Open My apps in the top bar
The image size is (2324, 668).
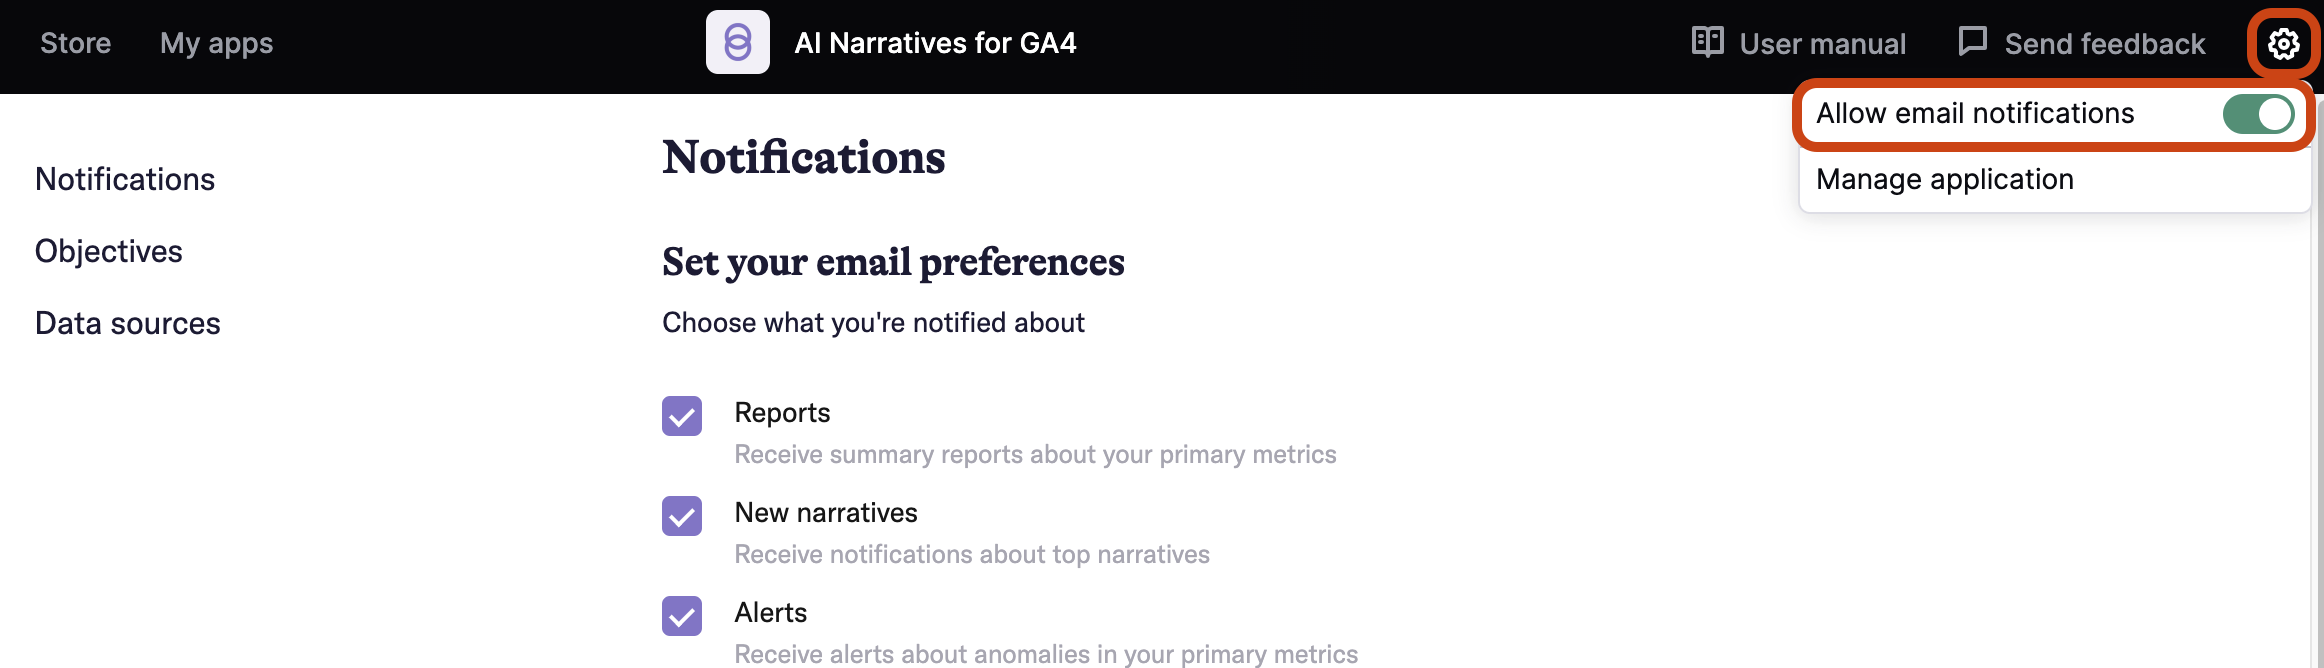click(216, 43)
